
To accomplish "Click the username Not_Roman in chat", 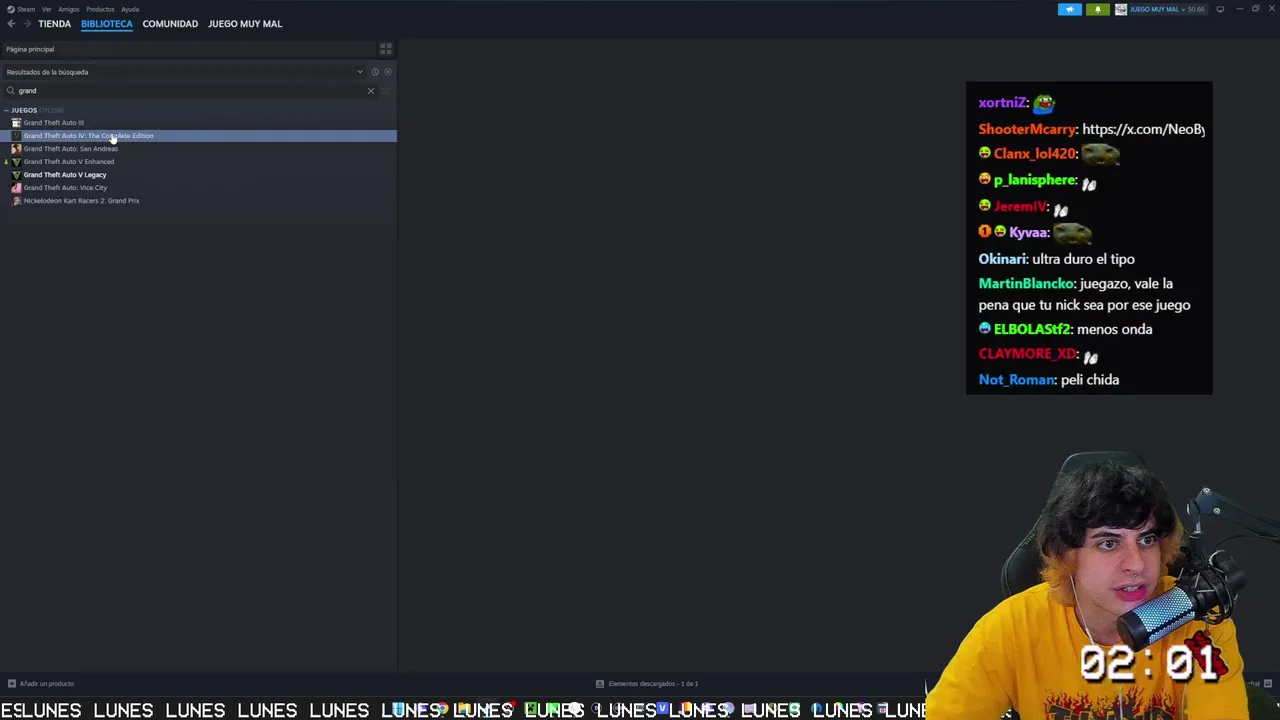I will coord(1016,380).
